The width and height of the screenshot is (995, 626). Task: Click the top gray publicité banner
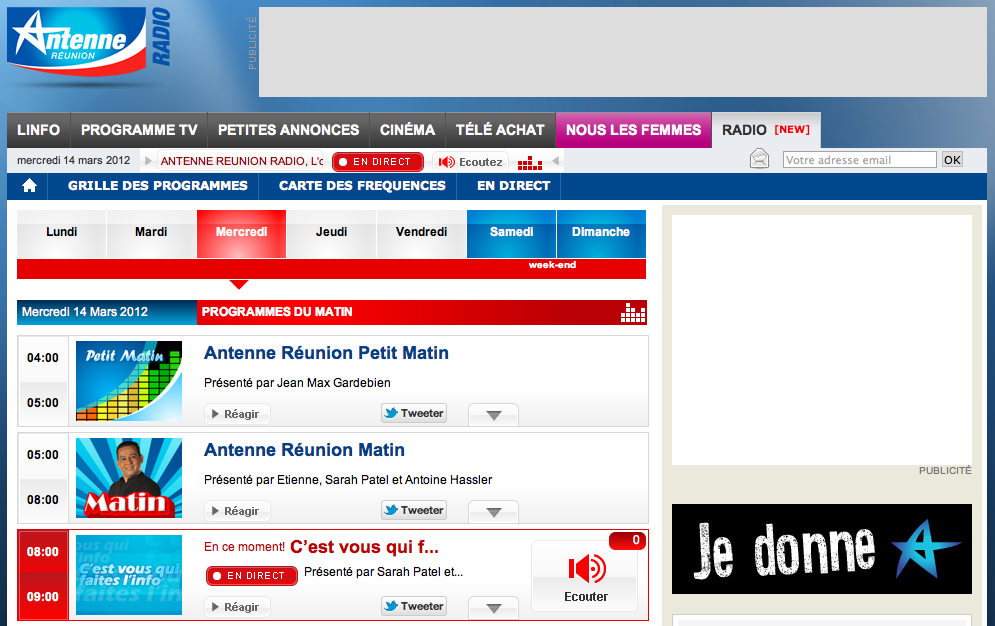coord(623,52)
